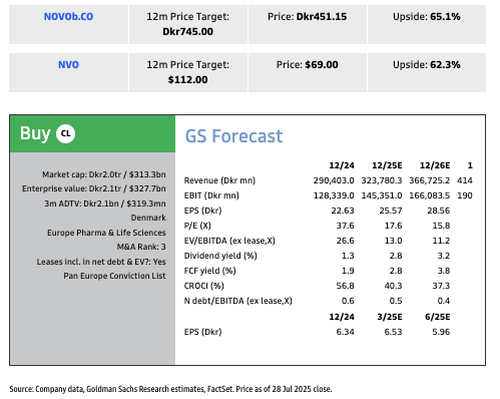Select EV/EBITDA value 26.6
Screen dimensions: 500x399
345,241
